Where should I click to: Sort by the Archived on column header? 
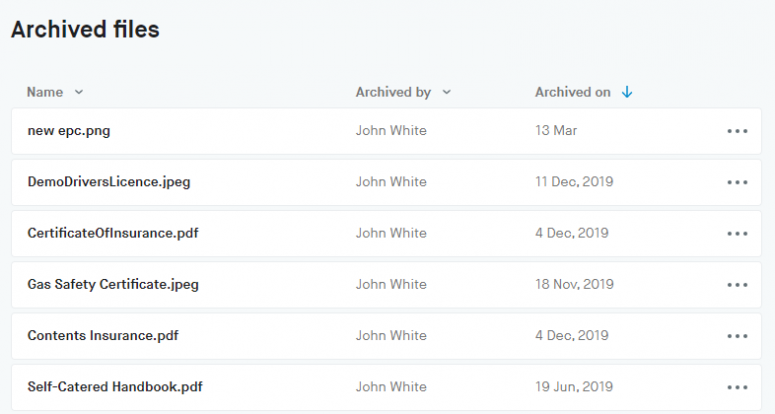pyautogui.click(x=573, y=92)
